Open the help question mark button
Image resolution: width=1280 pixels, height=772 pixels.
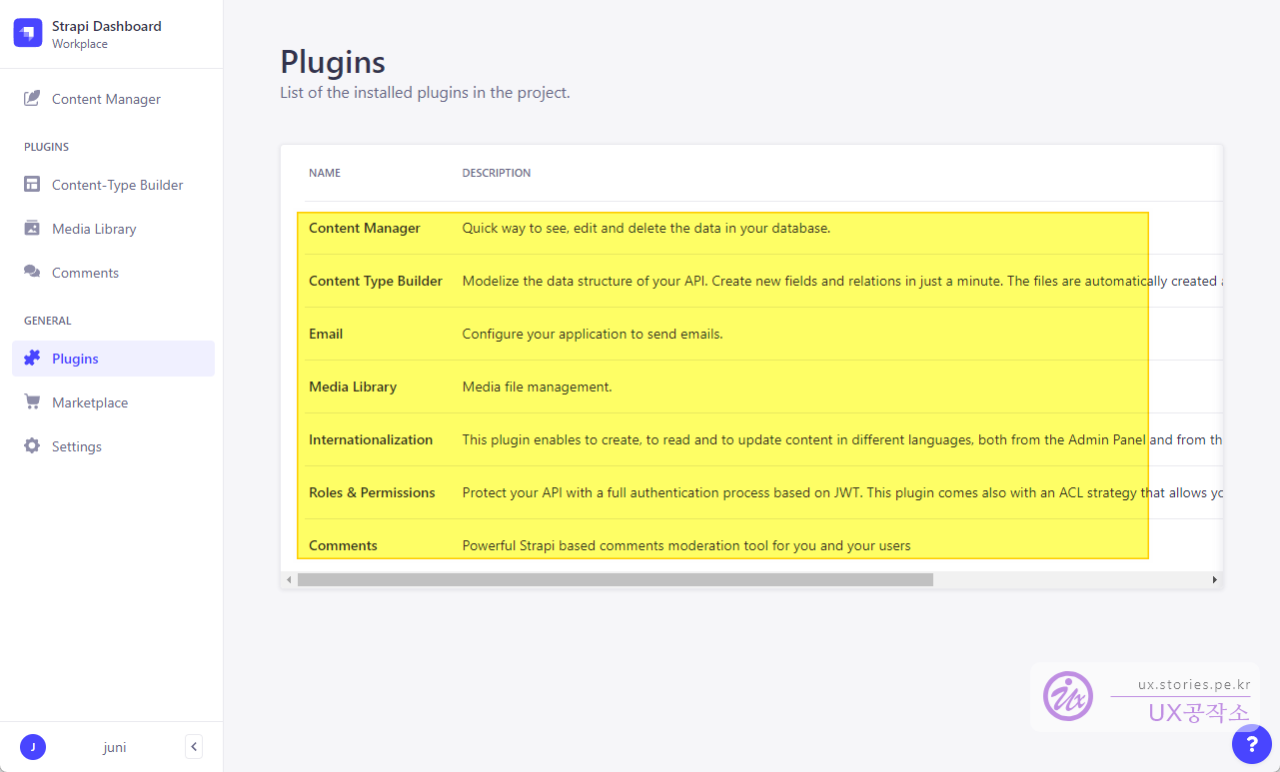1252,744
